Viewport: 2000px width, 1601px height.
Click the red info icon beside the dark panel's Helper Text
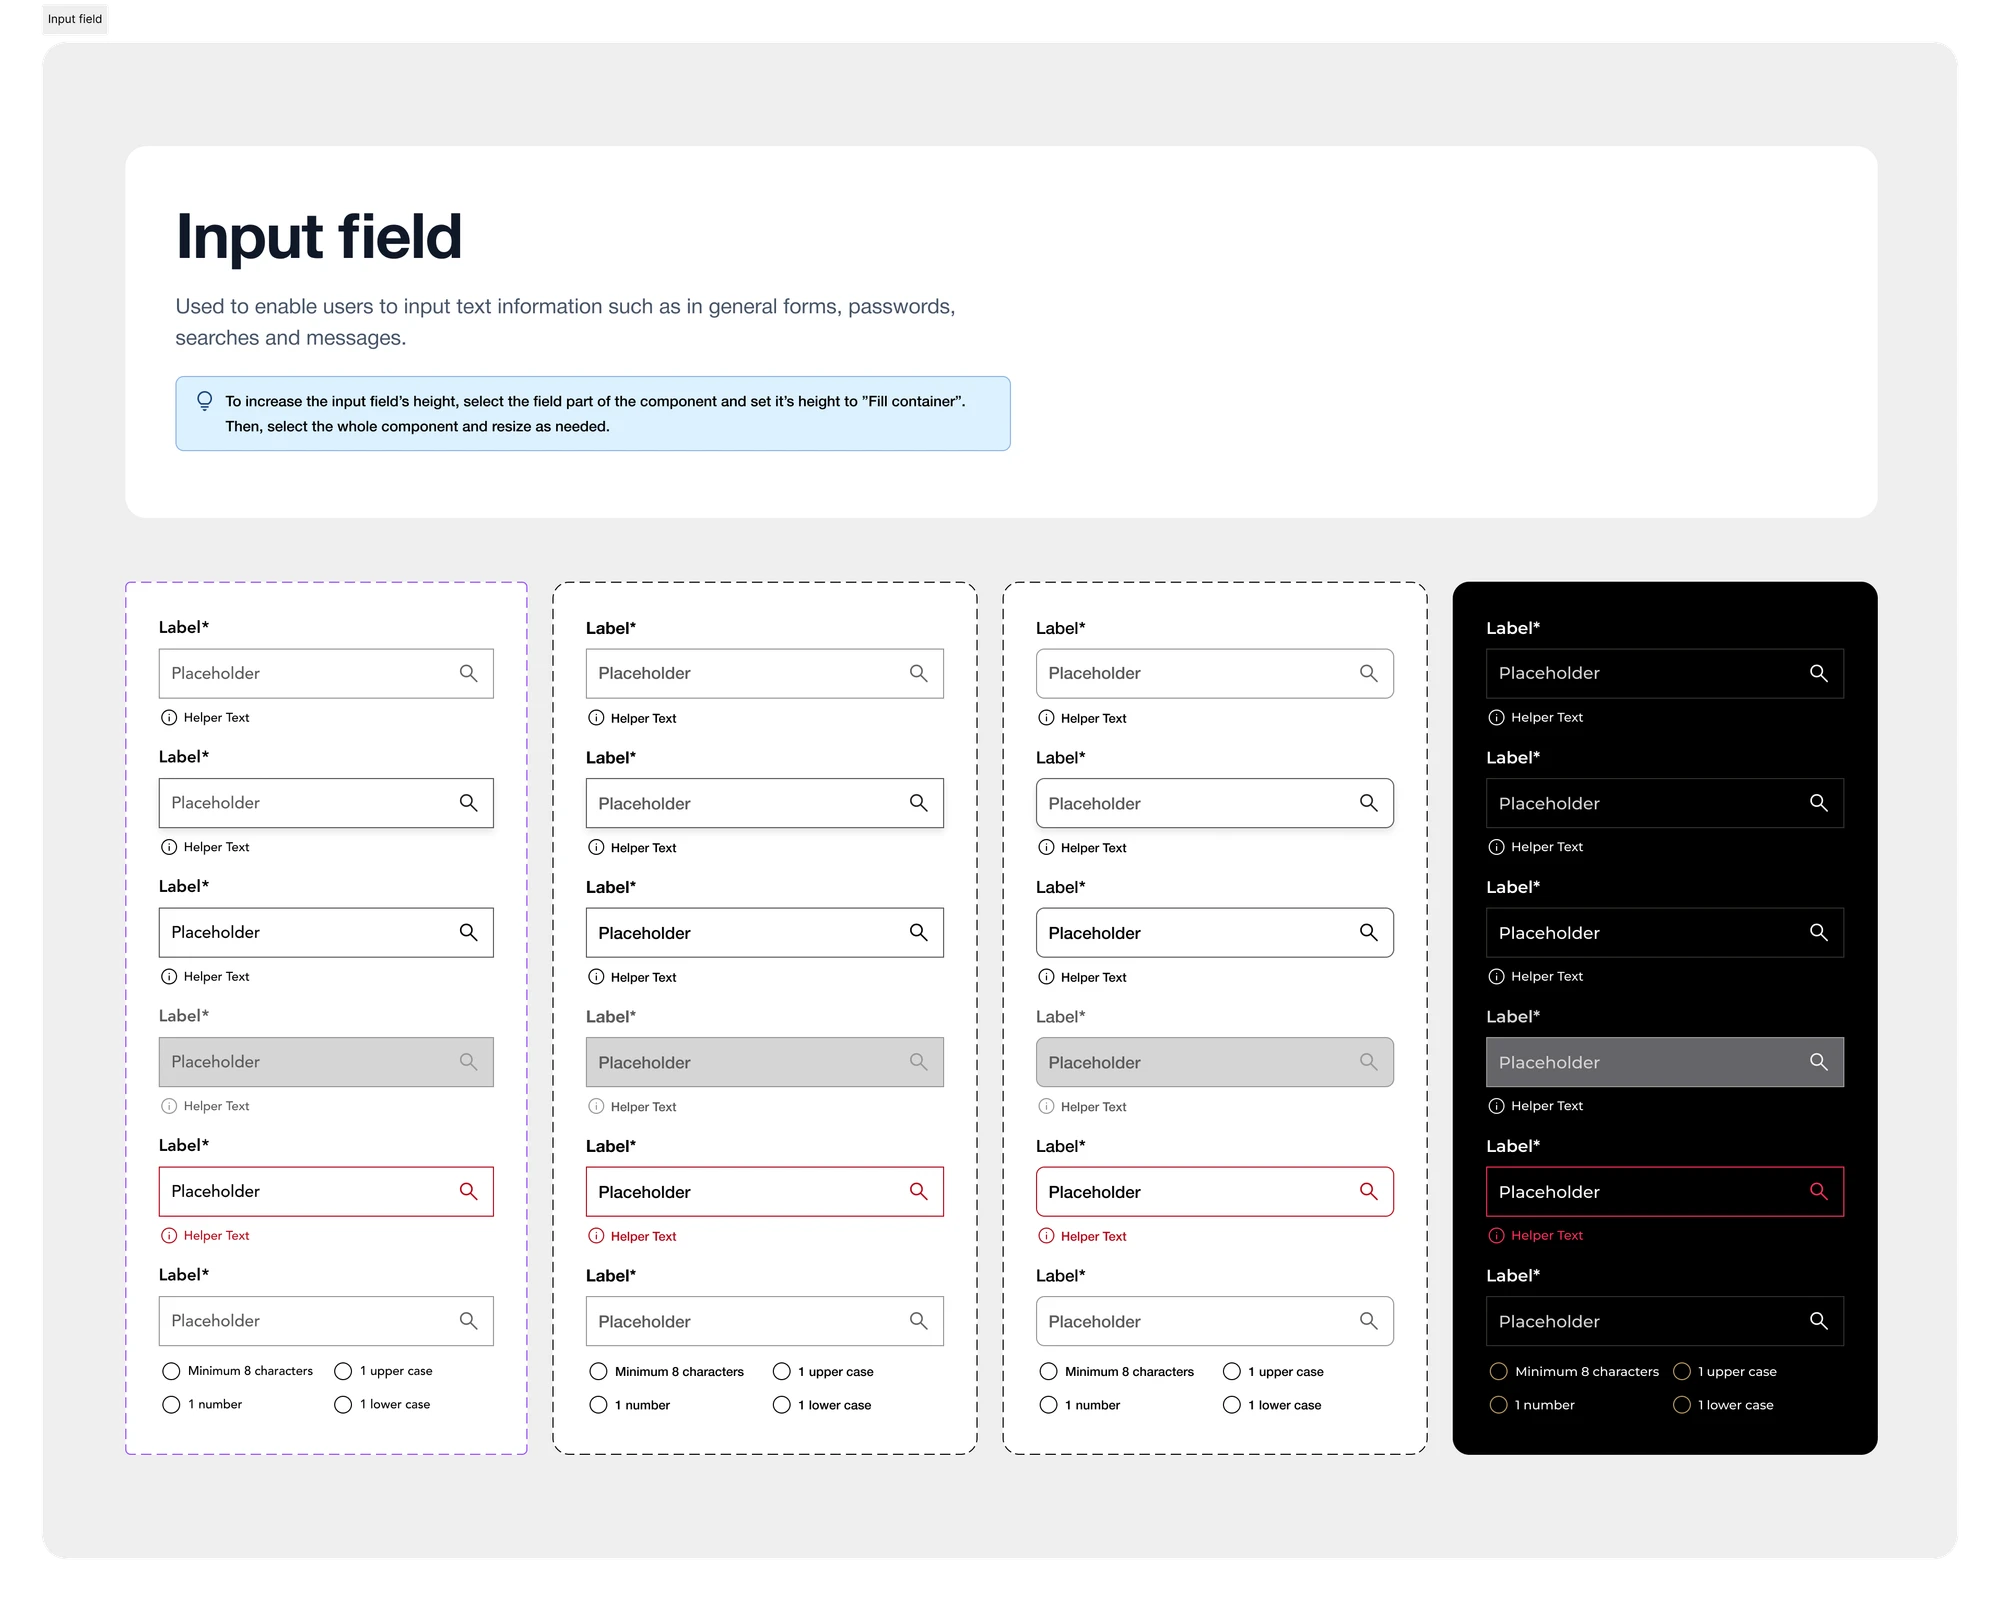pyautogui.click(x=1497, y=1236)
